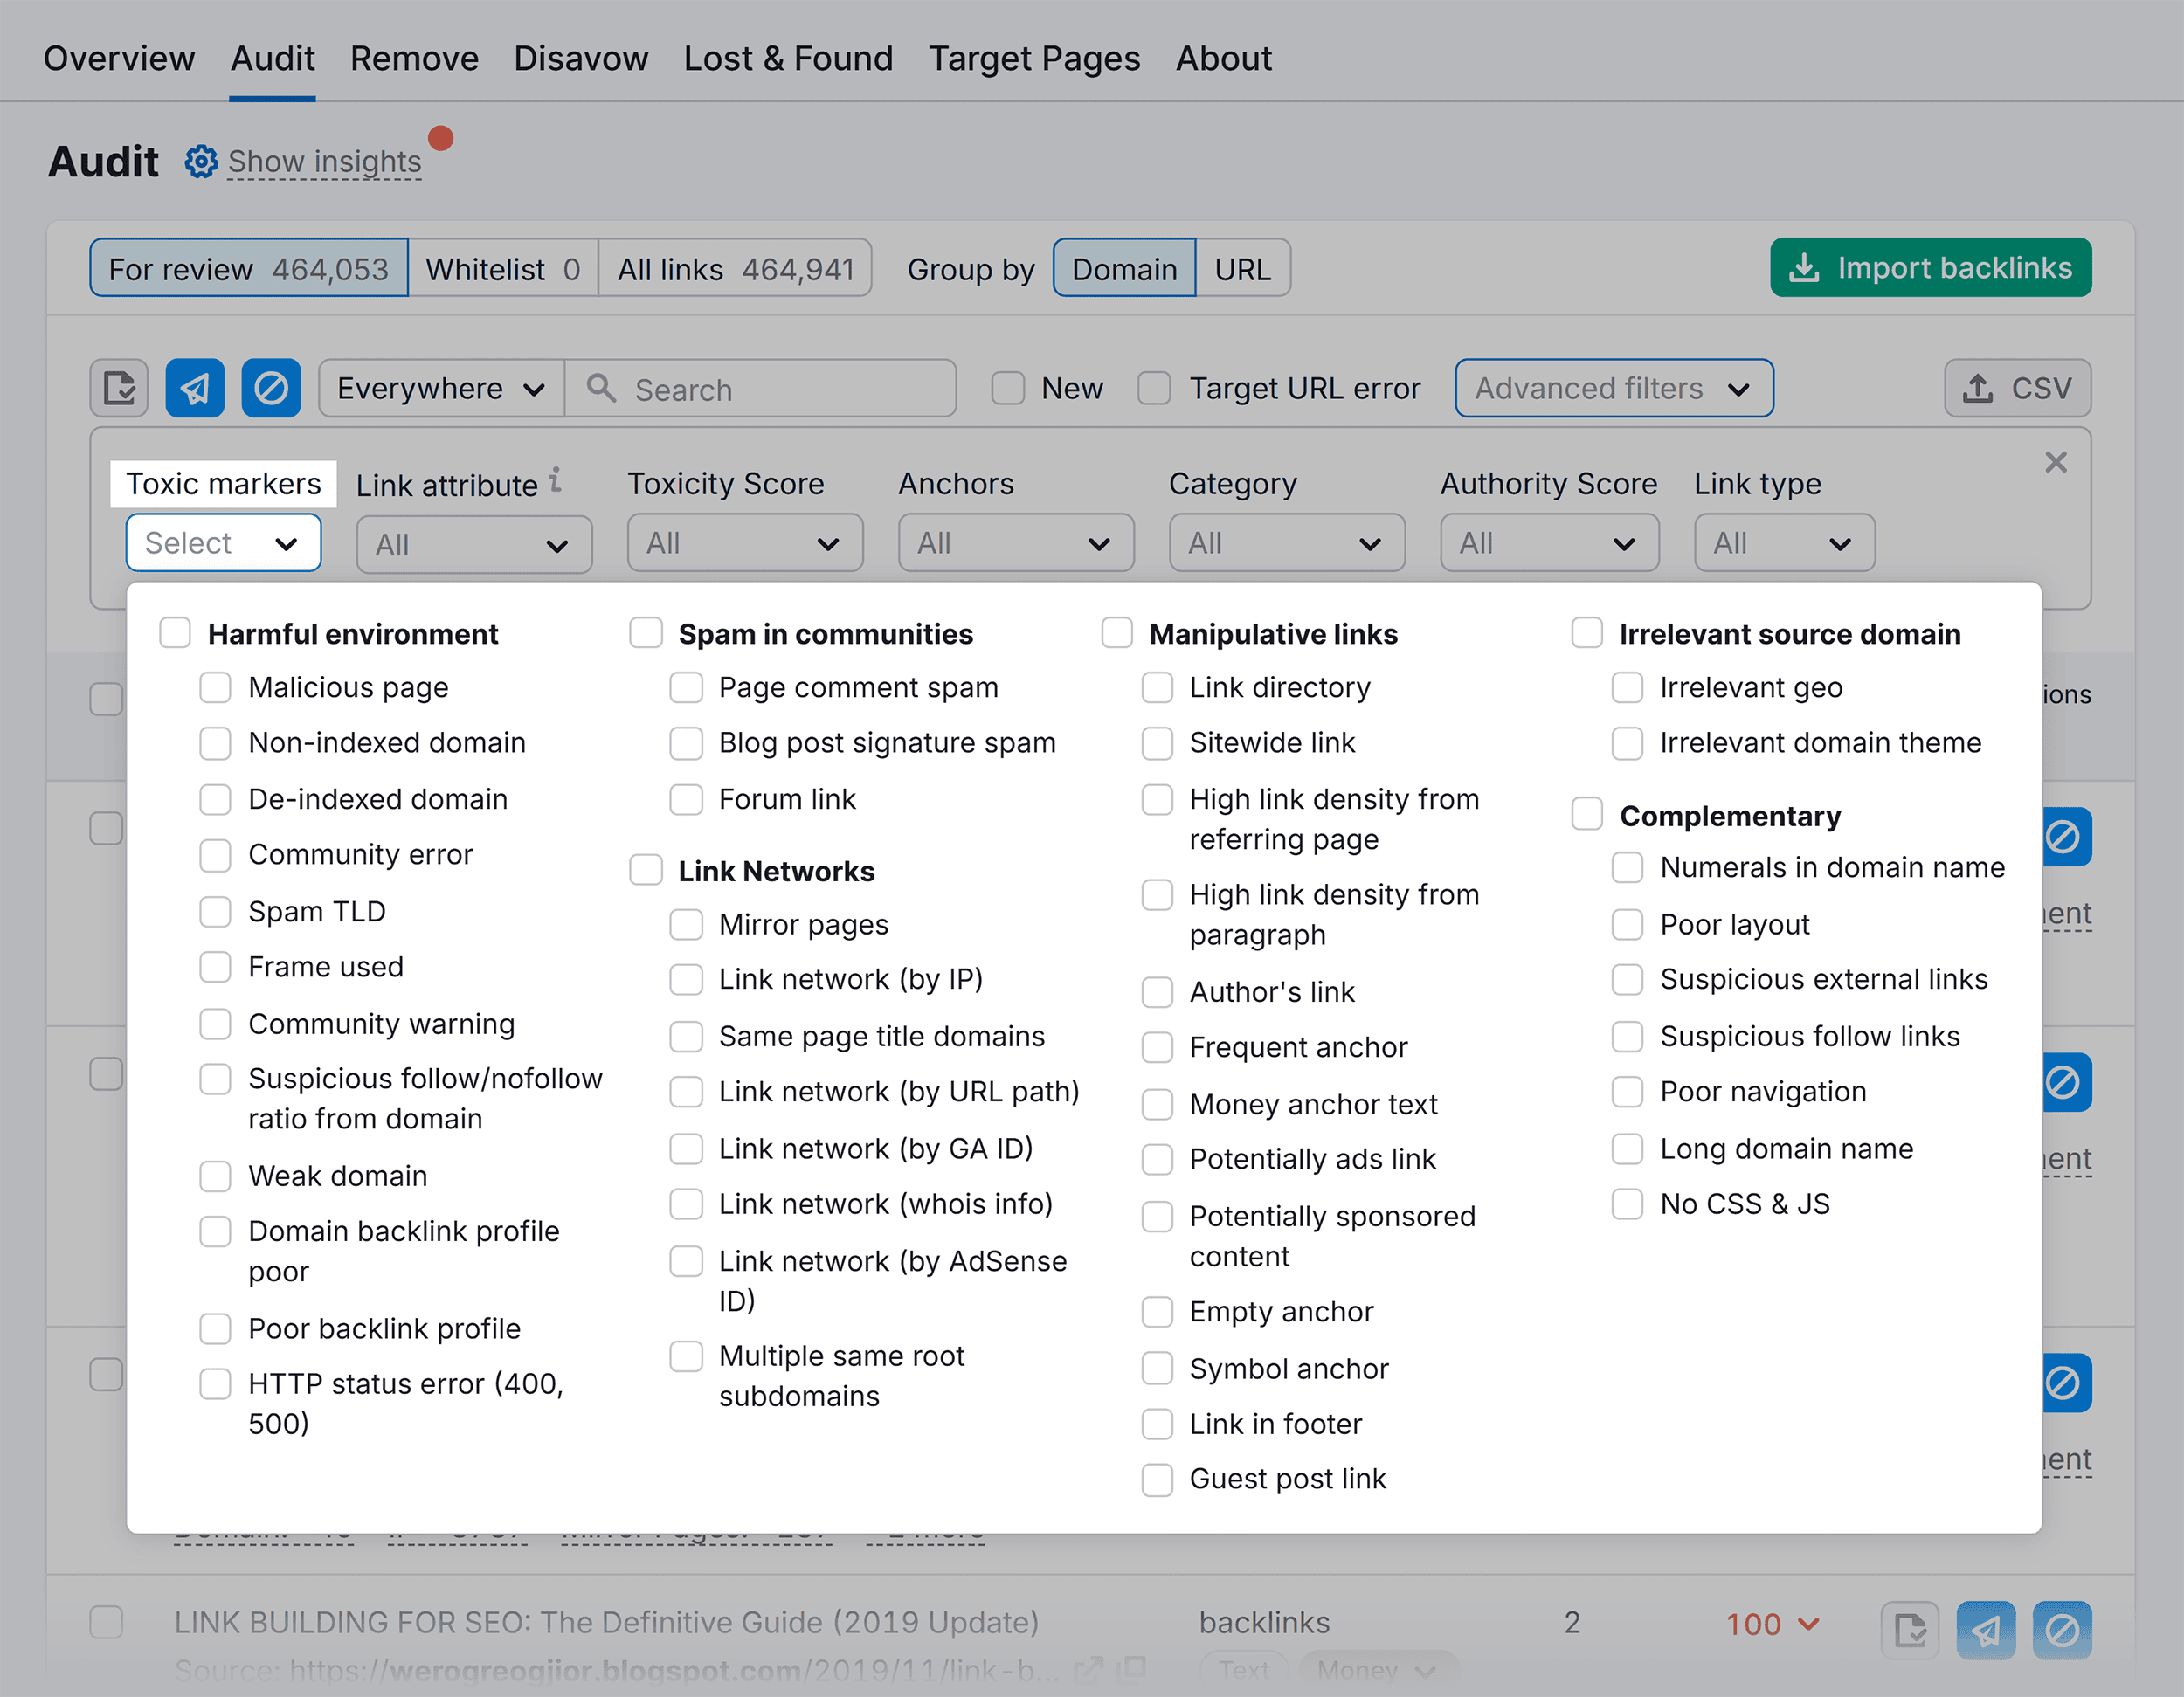Open Link type All dropdown

click(1784, 543)
